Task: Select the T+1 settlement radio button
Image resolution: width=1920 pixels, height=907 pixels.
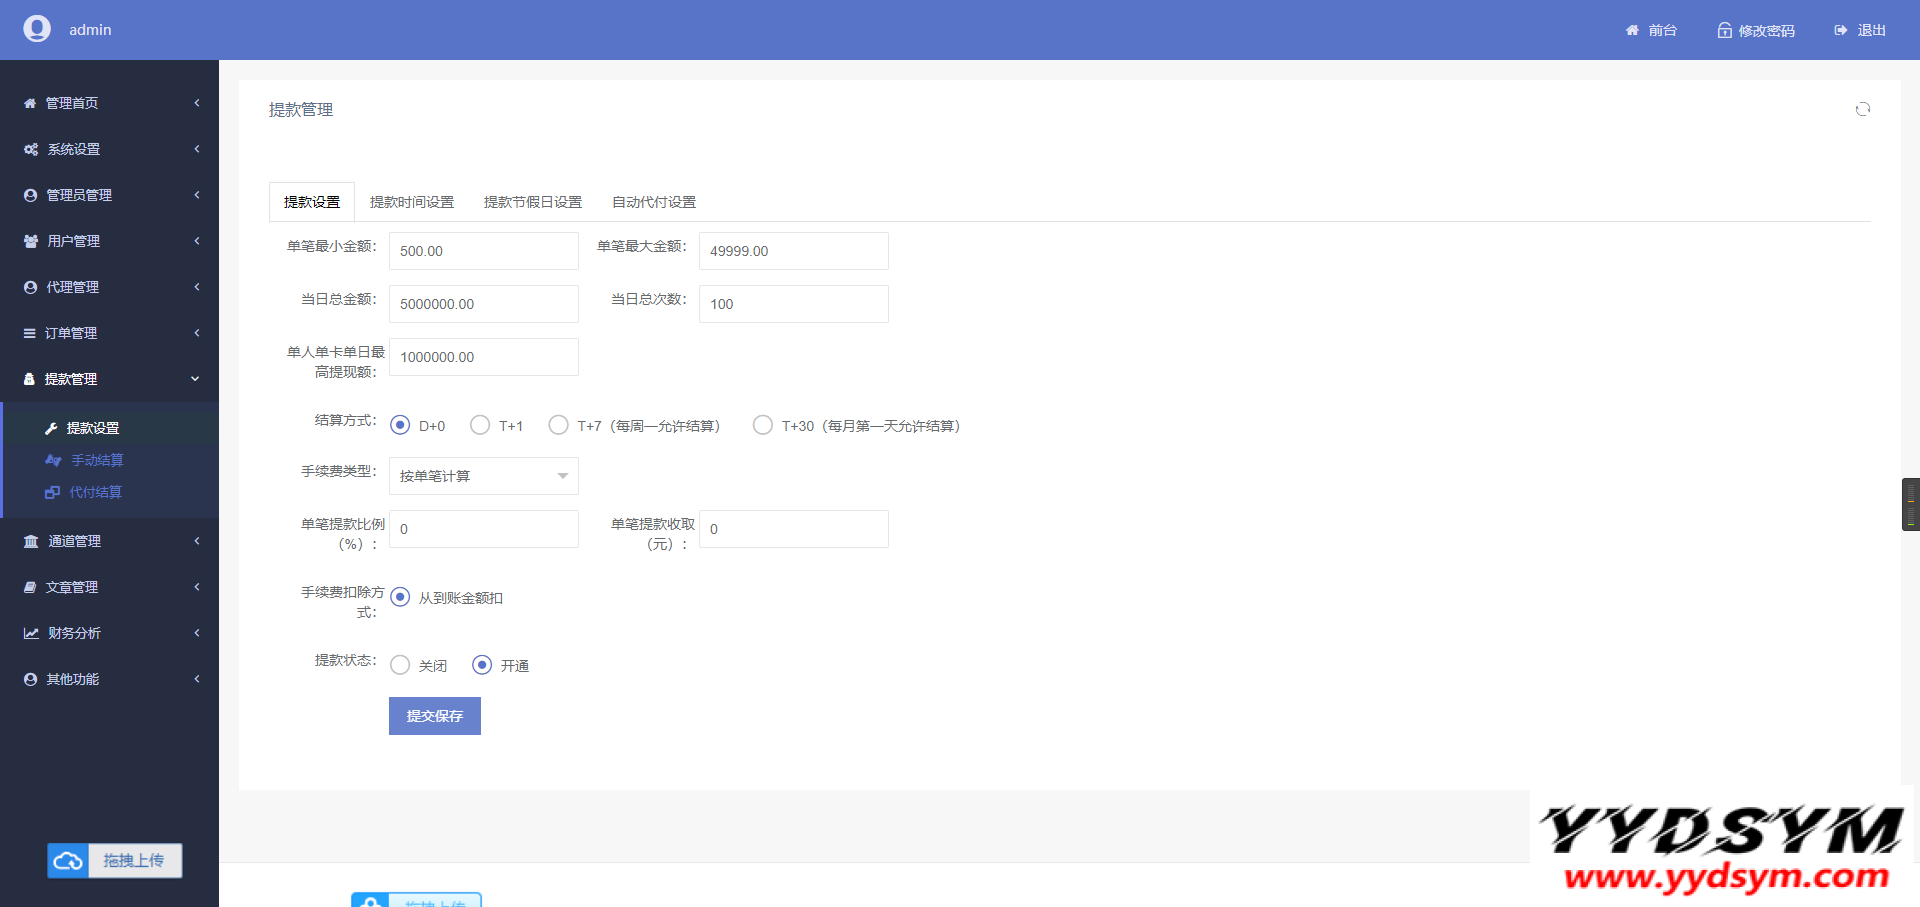Action: (480, 426)
